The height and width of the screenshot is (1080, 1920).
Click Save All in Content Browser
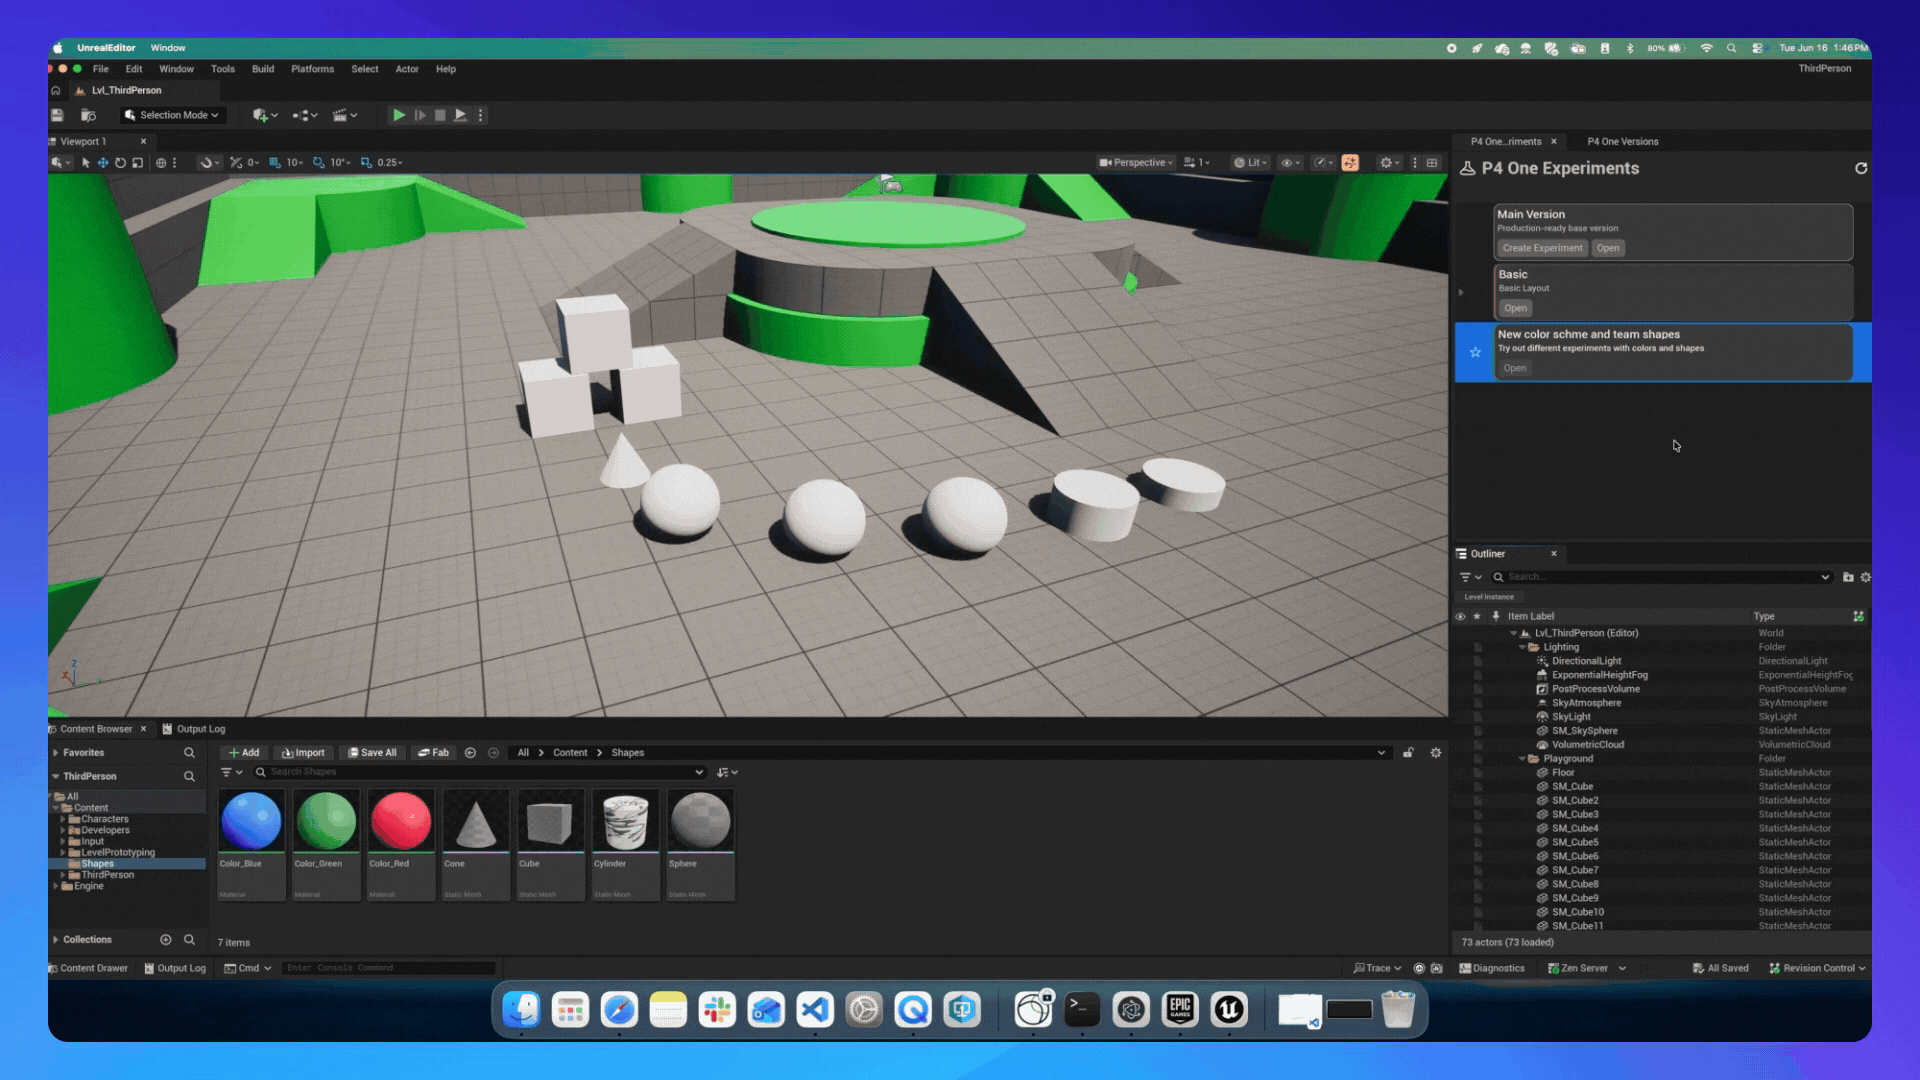click(x=372, y=753)
